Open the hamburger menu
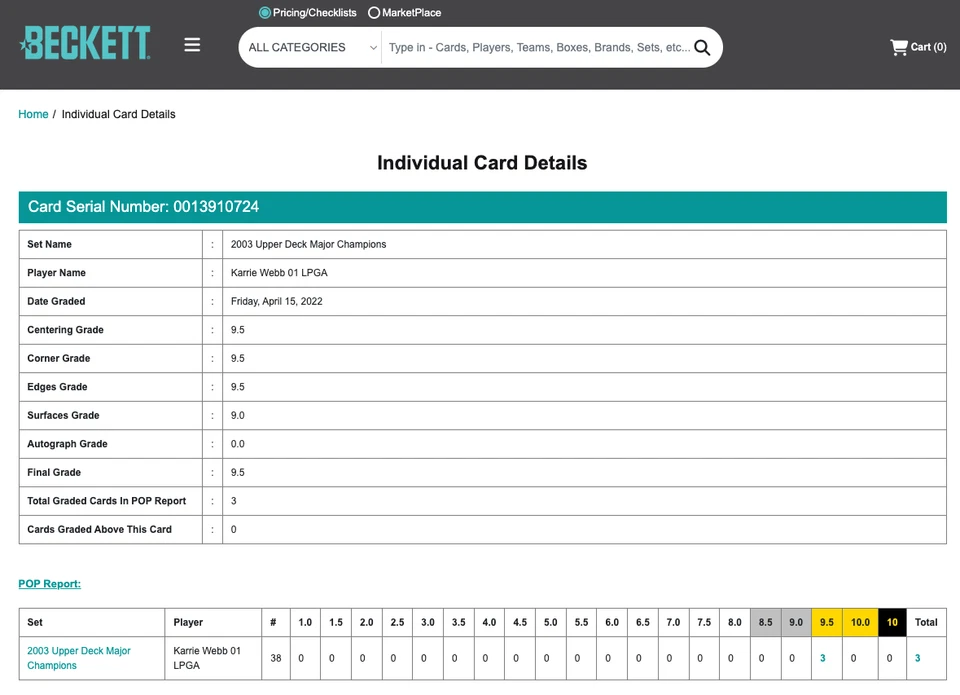The width and height of the screenshot is (960, 695). [x=192, y=45]
